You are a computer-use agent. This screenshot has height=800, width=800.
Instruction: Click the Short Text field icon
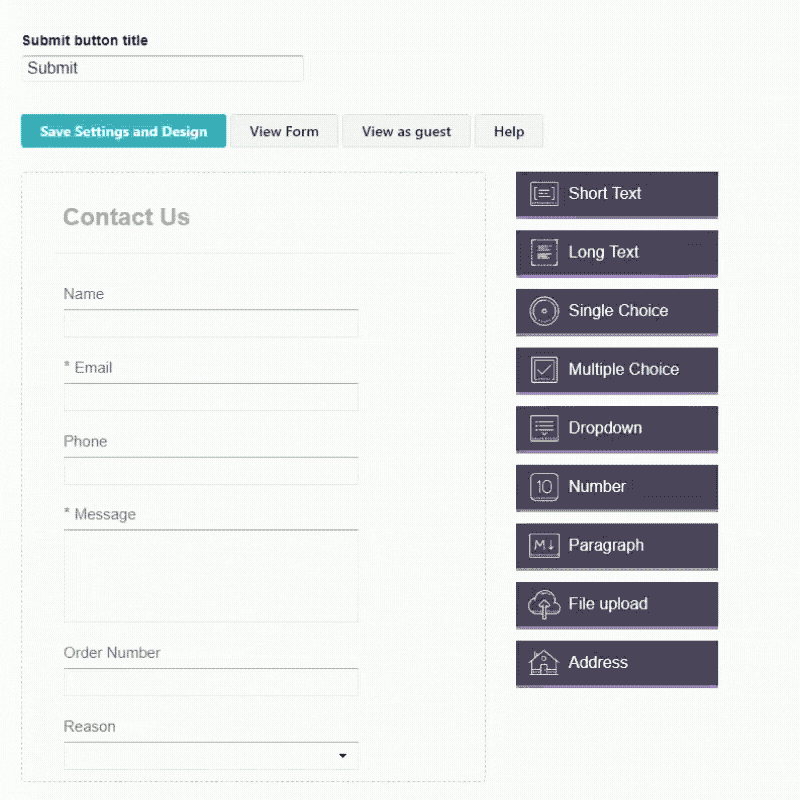(x=544, y=194)
